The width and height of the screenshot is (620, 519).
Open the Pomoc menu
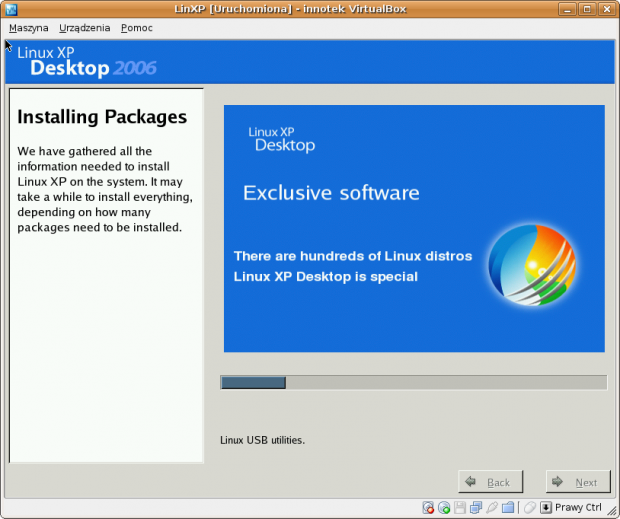(136, 28)
